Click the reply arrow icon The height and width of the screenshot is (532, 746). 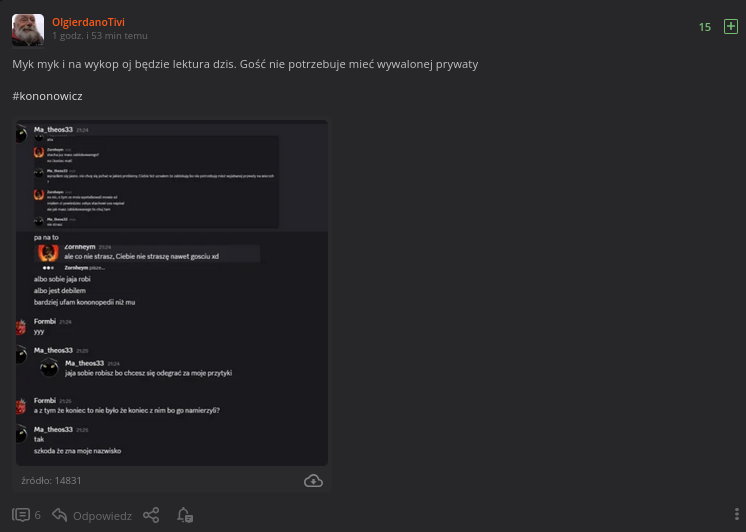click(60, 515)
